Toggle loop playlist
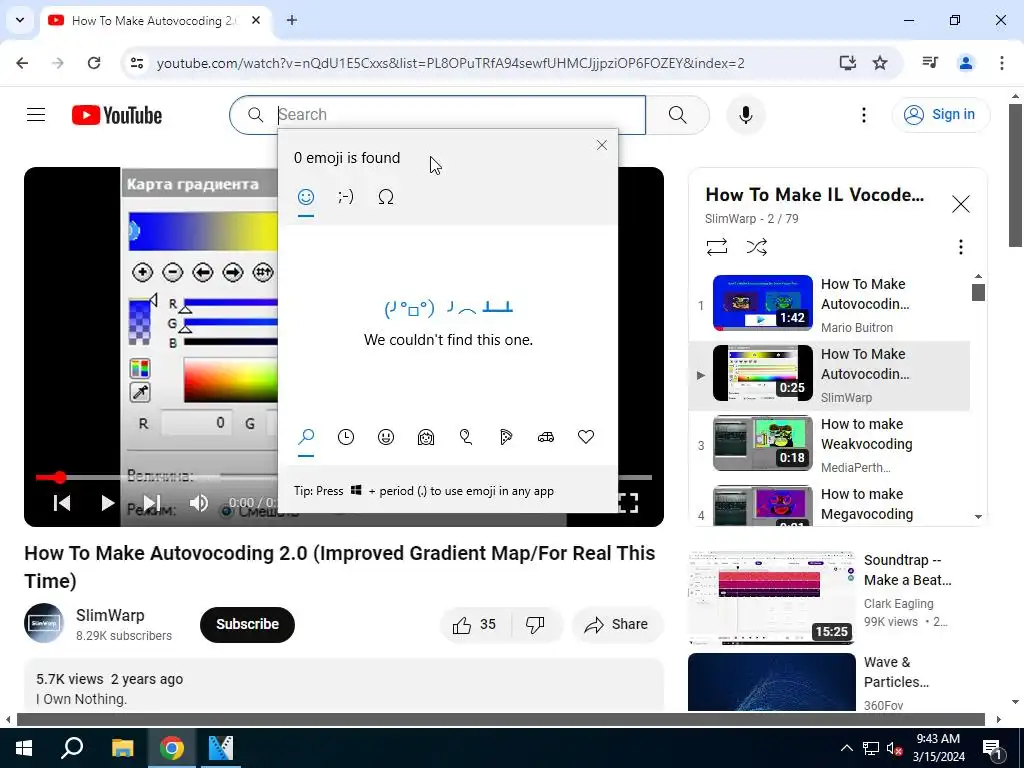 coord(716,247)
